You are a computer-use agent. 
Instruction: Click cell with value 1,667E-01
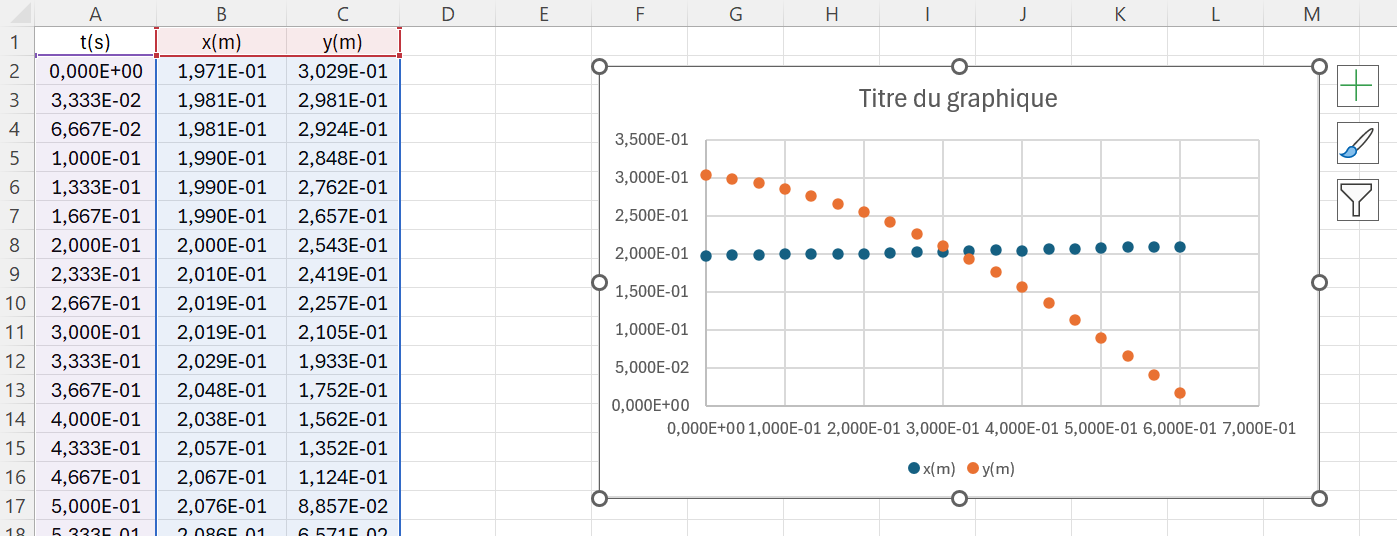point(95,216)
